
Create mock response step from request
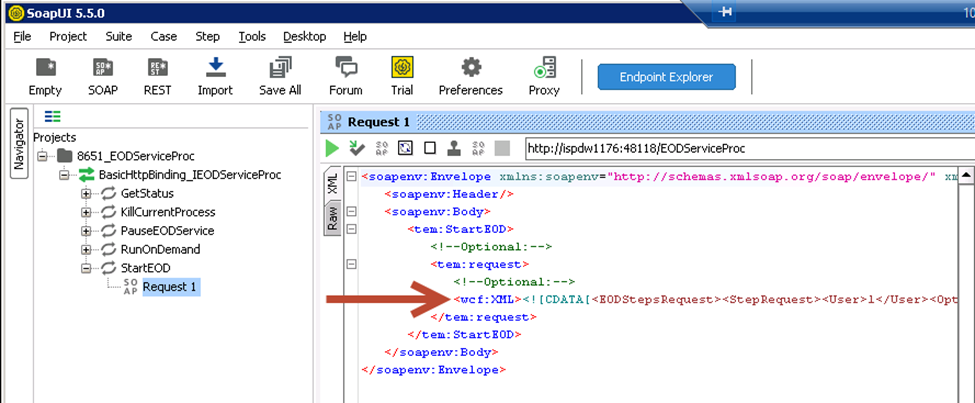click(x=381, y=148)
